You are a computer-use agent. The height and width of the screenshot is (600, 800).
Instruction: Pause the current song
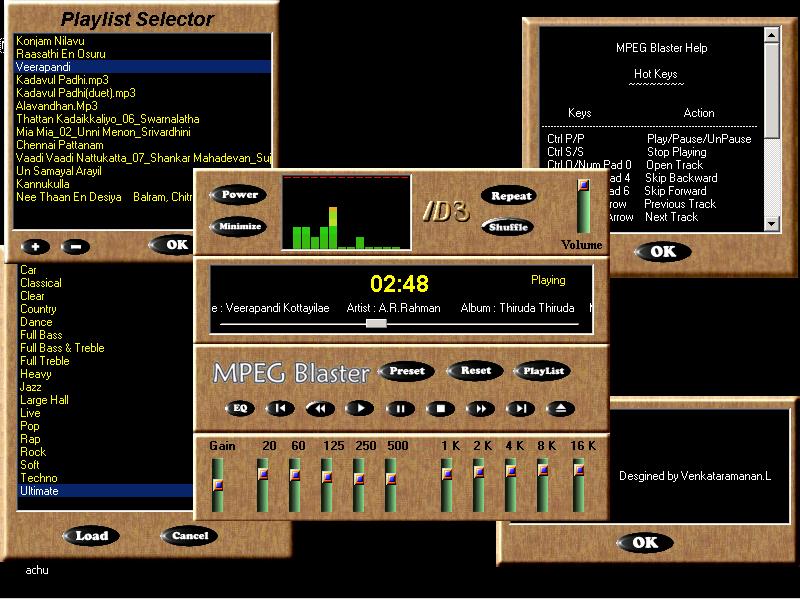click(400, 409)
